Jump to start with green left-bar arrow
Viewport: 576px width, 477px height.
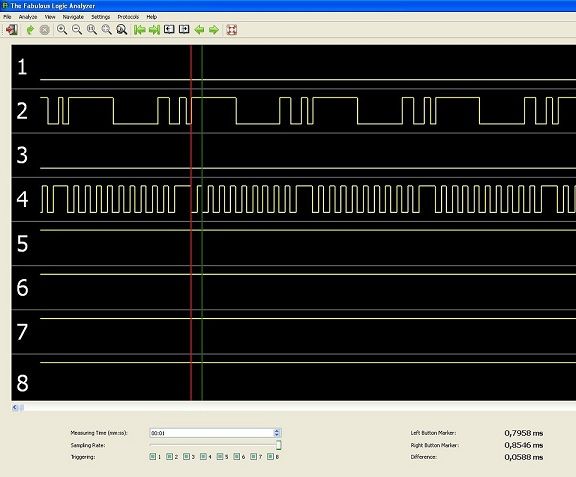click(x=140, y=30)
